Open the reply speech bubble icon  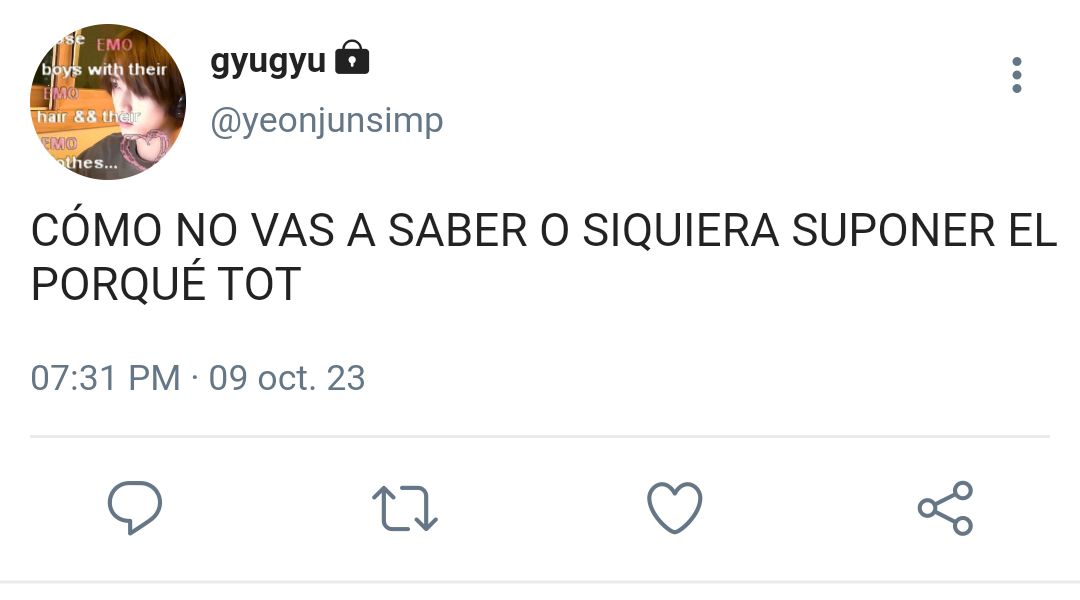tap(135, 508)
